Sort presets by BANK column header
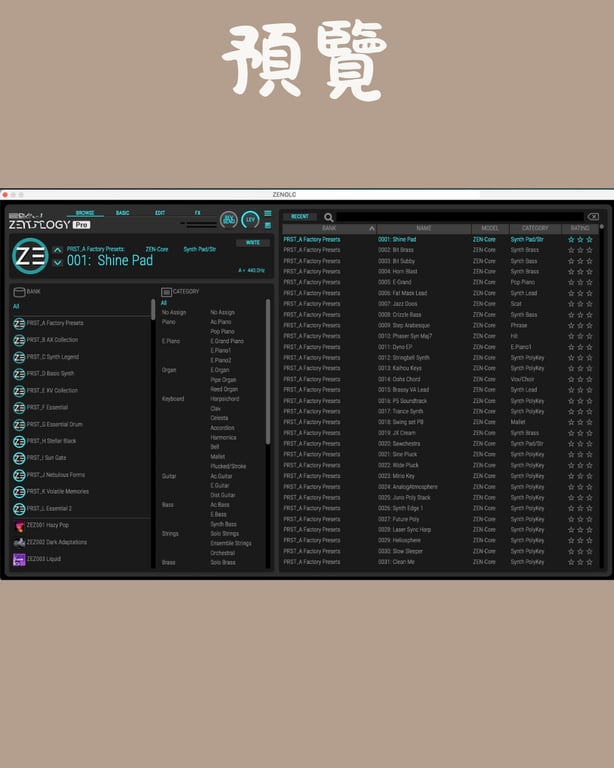The width and height of the screenshot is (614, 768). tap(329, 229)
